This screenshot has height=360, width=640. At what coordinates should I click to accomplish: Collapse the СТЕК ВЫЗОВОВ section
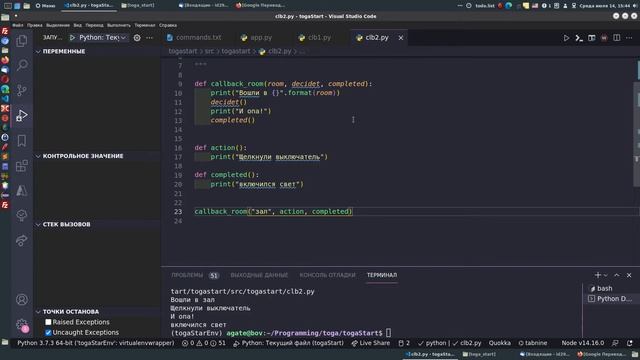pyautogui.click(x=38, y=224)
